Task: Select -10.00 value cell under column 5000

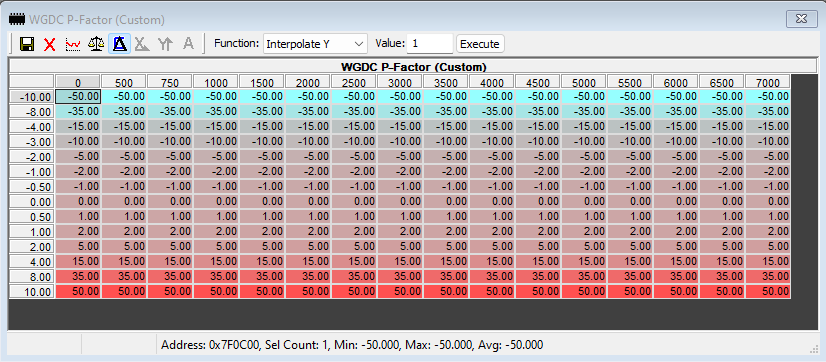Action: [584, 141]
